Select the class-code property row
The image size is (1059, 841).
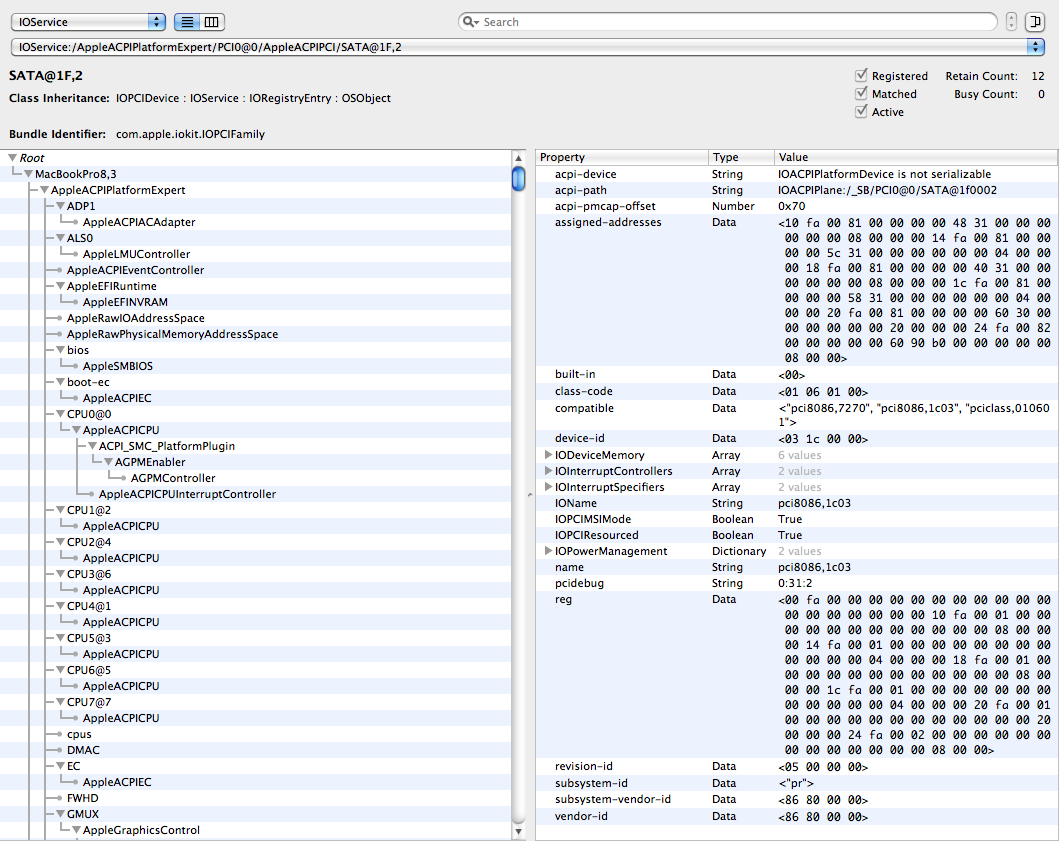pyautogui.click(x=797, y=391)
